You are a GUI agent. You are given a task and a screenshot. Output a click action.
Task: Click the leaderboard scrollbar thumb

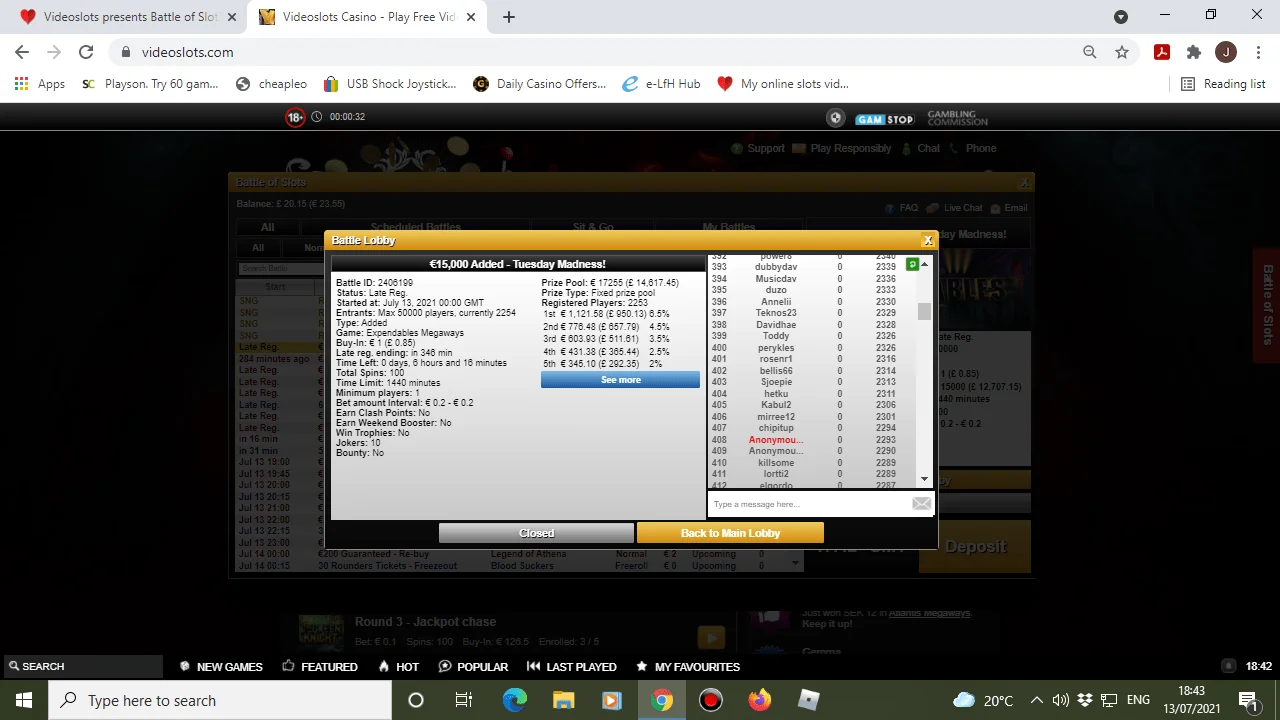pos(924,311)
